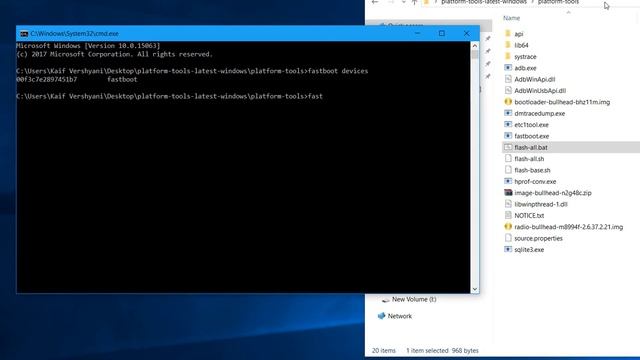The height and width of the screenshot is (360, 640).
Task: Select the libwinpthread-1.dll file name
Action: click(541, 204)
